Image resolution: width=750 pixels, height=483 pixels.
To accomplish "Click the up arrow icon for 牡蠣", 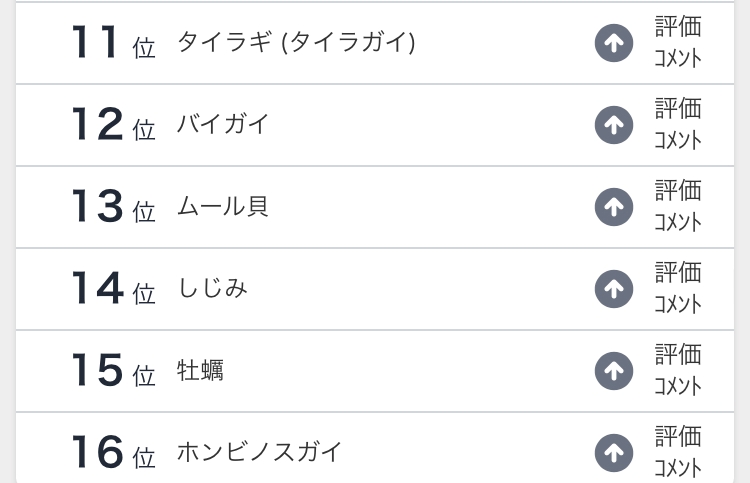I will tap(614, 371).
